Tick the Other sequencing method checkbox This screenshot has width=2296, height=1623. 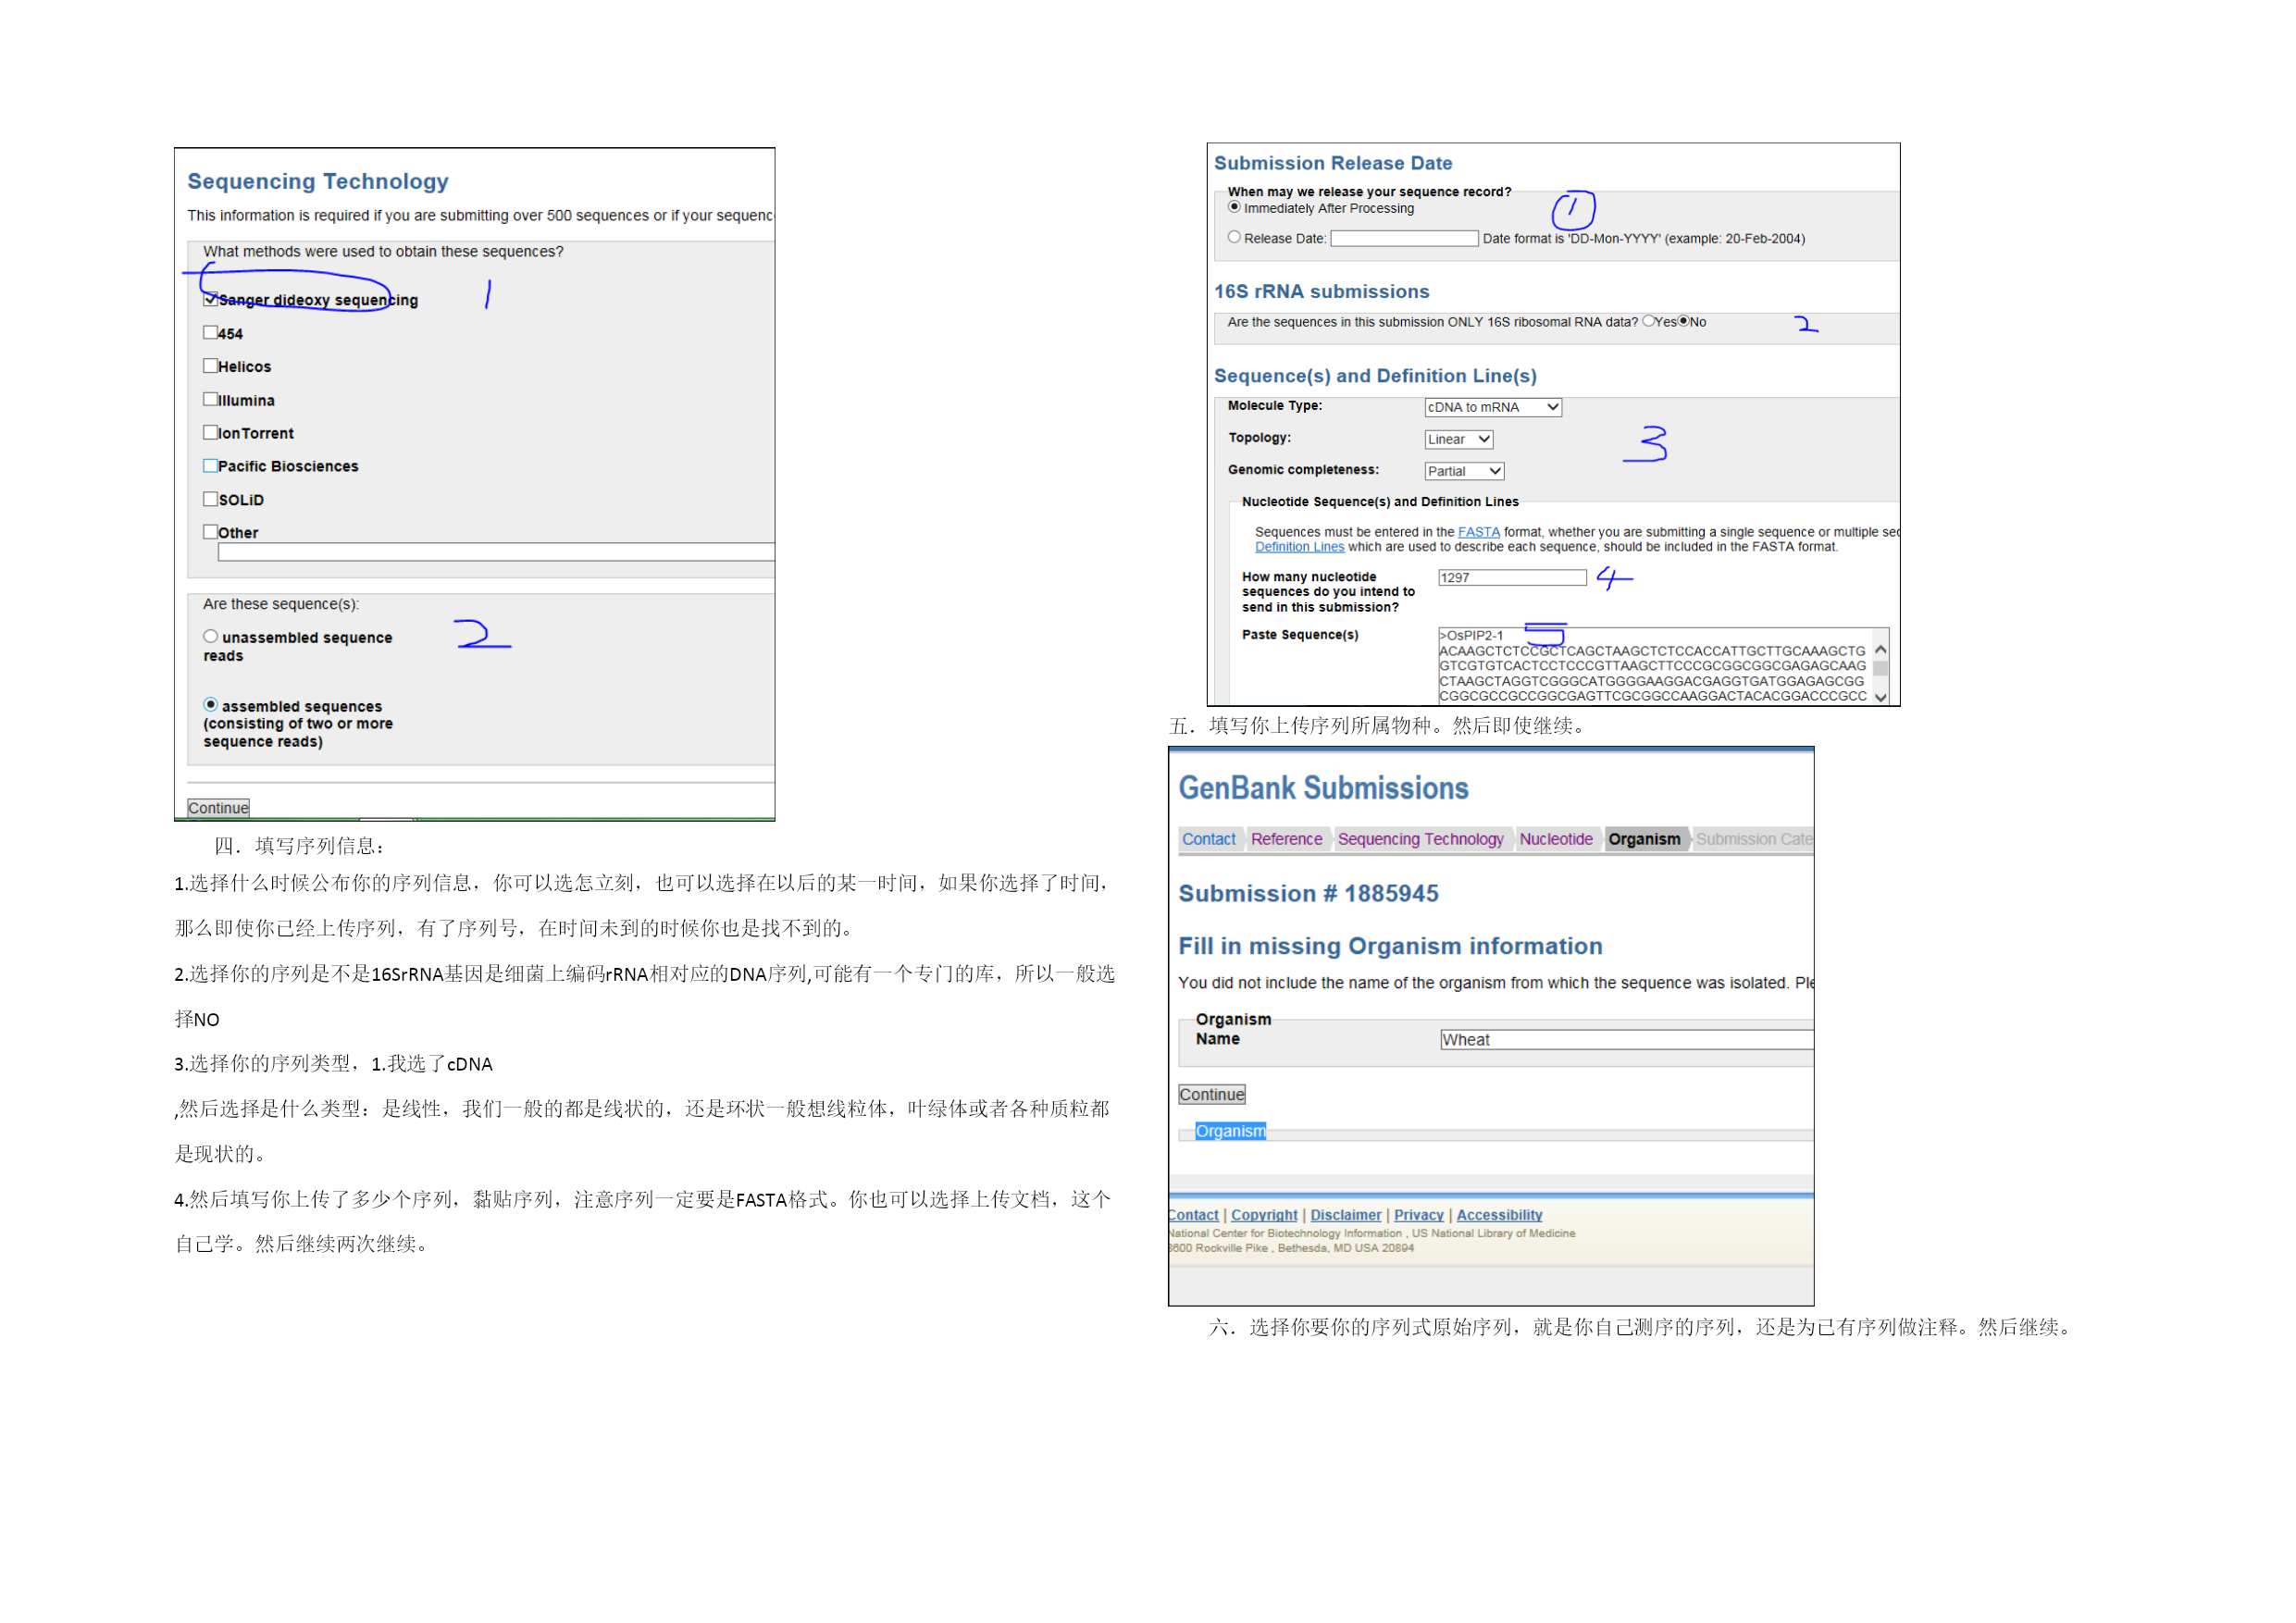(x=210, y=532)
